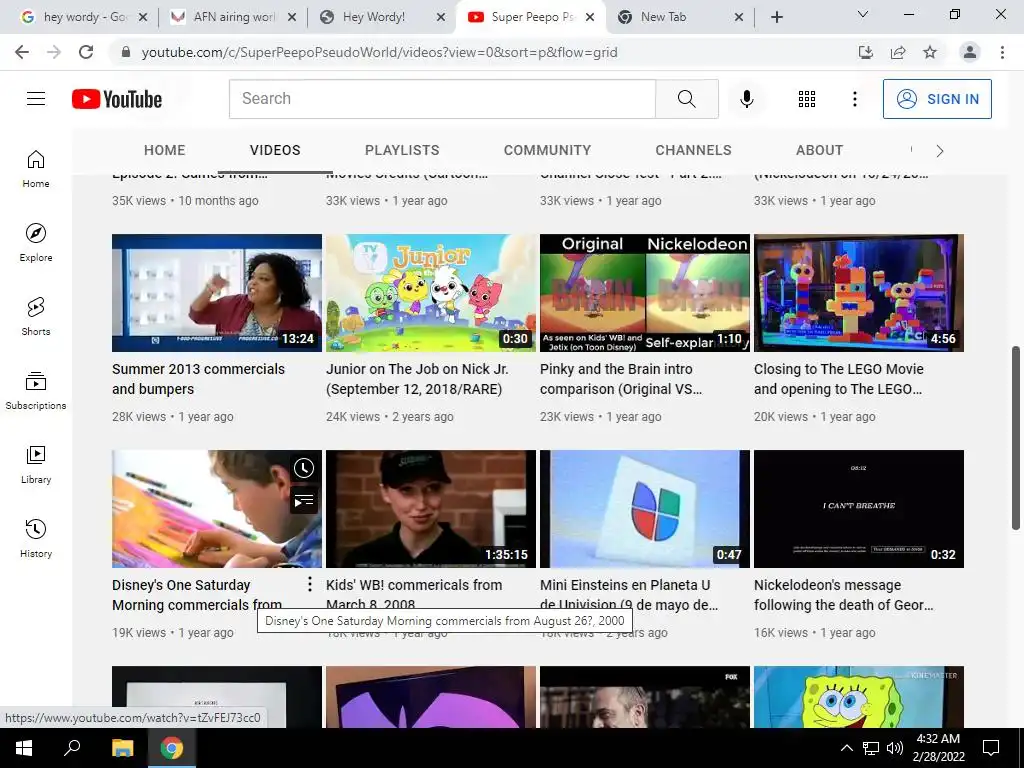Click the SpongeBob thumbnail
The height and width of the screenshot is (768, 1024).
(859, 696)
